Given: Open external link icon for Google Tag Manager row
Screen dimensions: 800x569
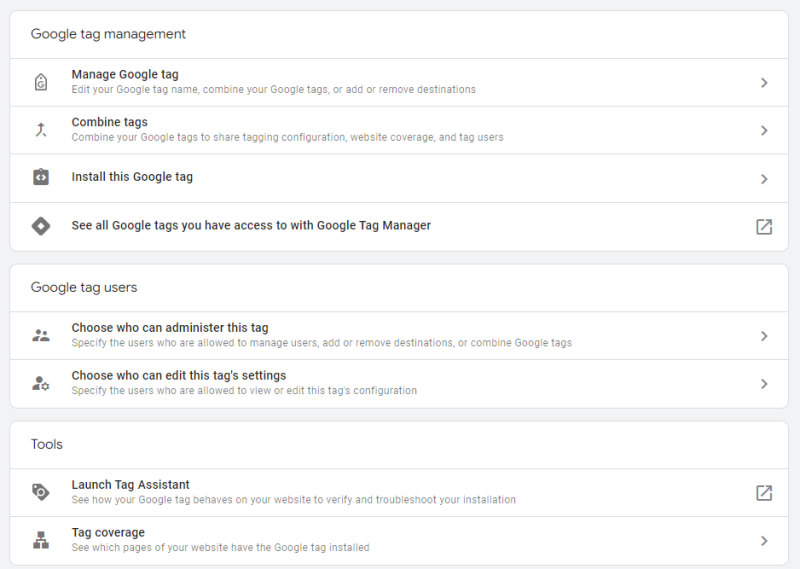Looking at the screenshot, I should [x=764, y=226].
